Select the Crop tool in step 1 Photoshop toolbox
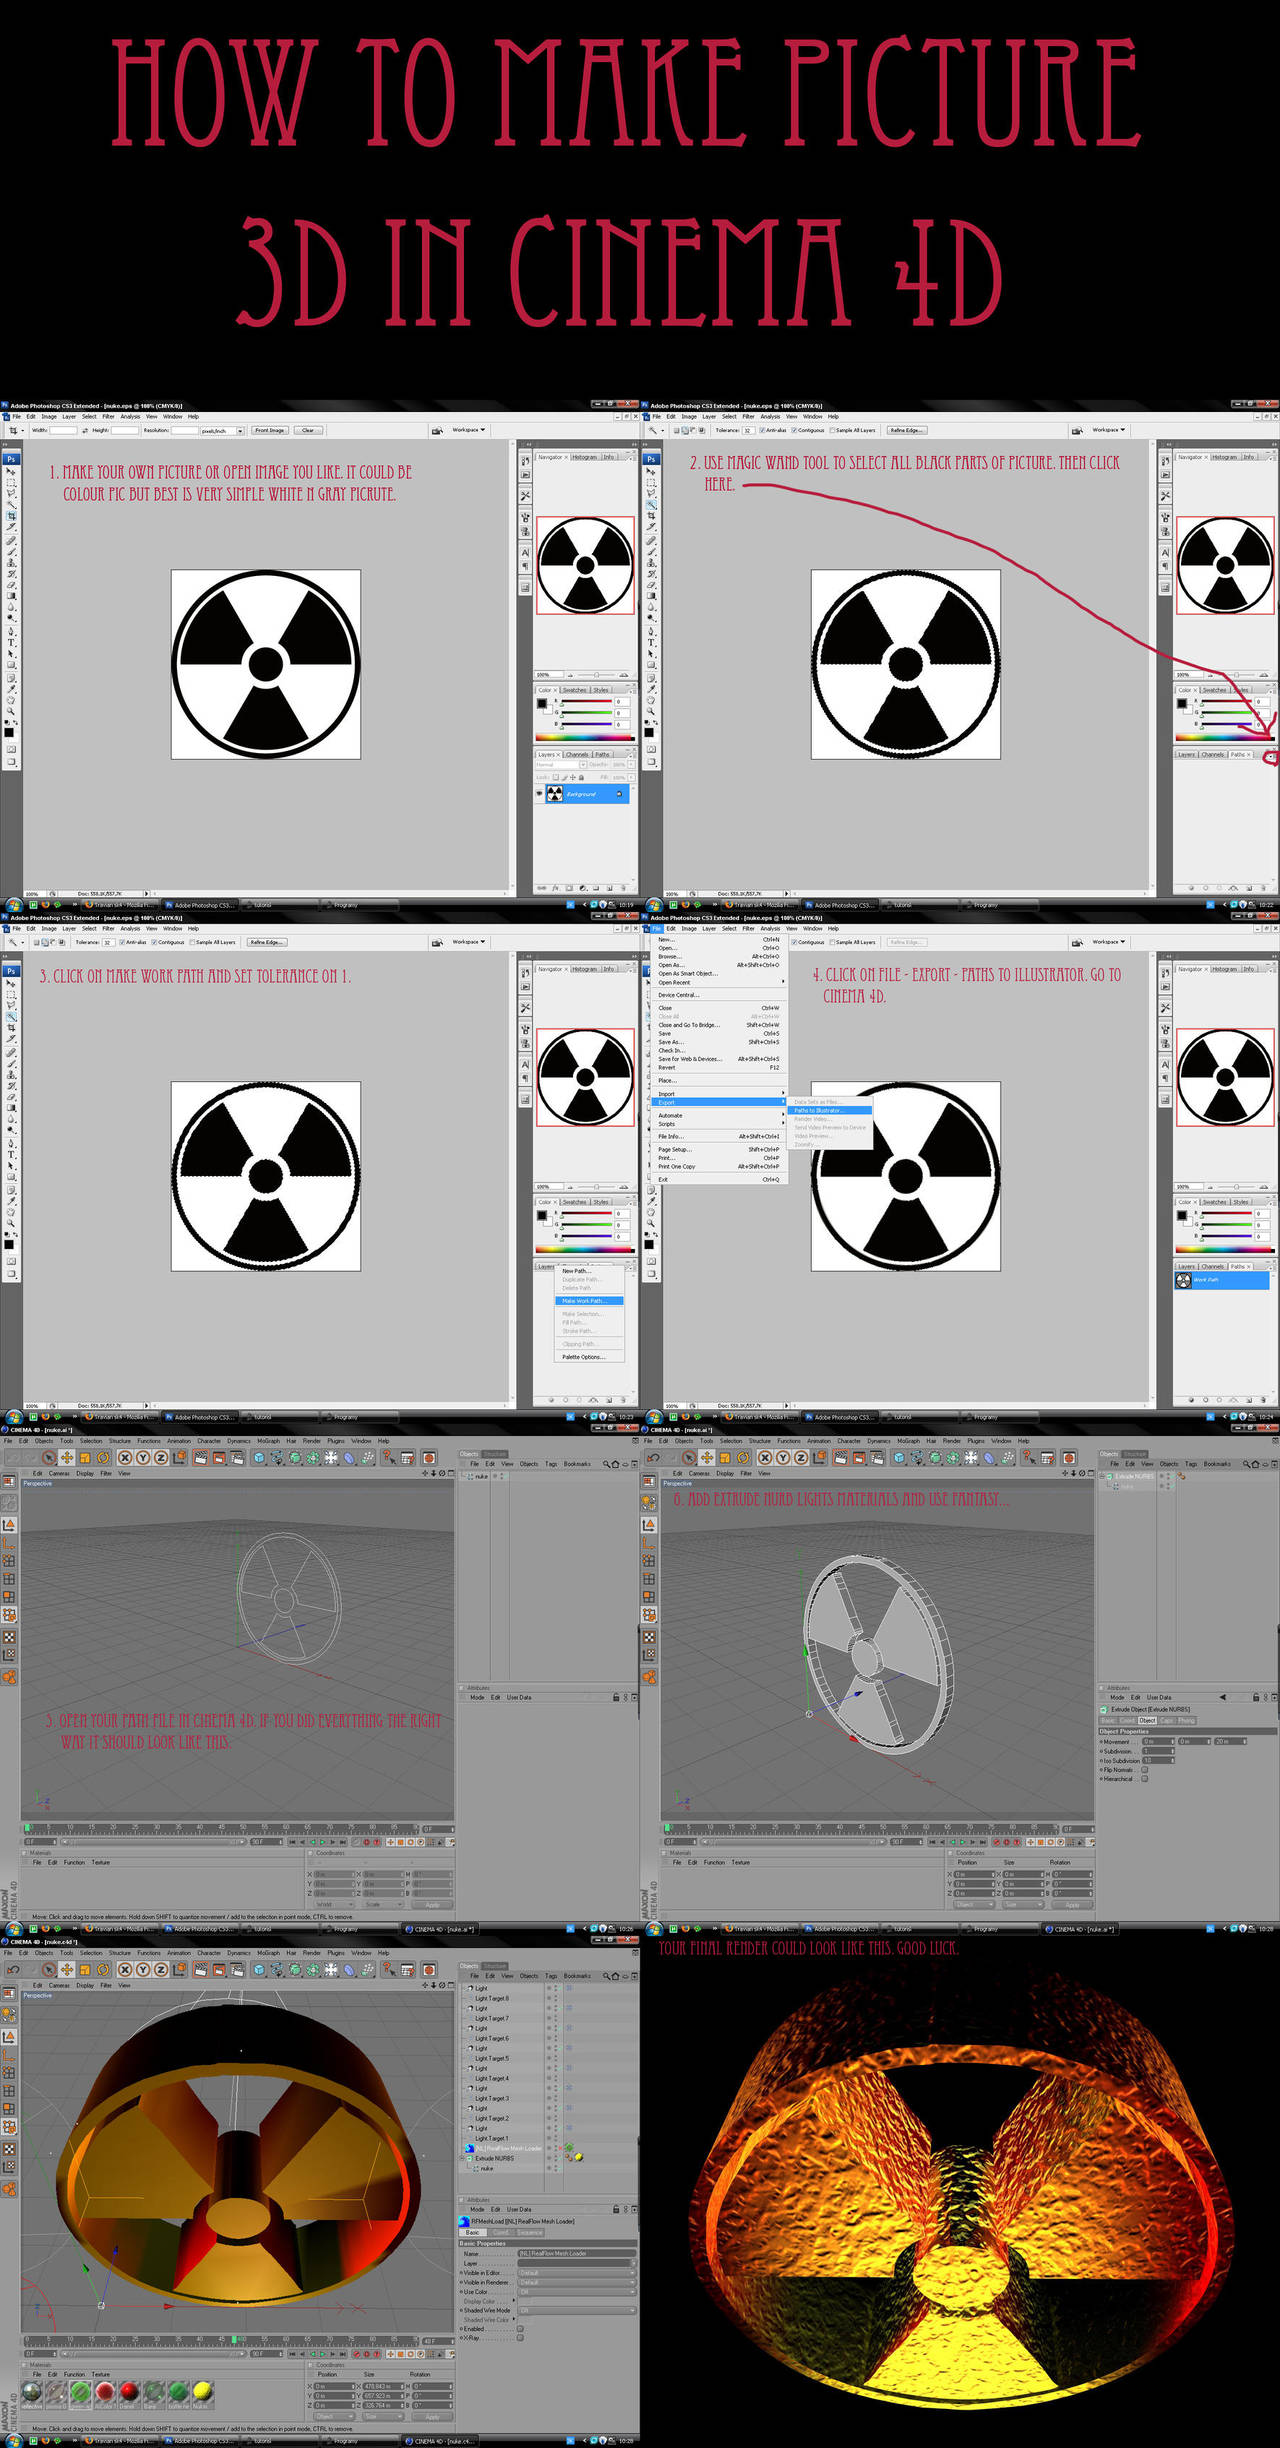Image resolution: width=1280 pixels, height=2448 pixels. (x=11, y=516)
